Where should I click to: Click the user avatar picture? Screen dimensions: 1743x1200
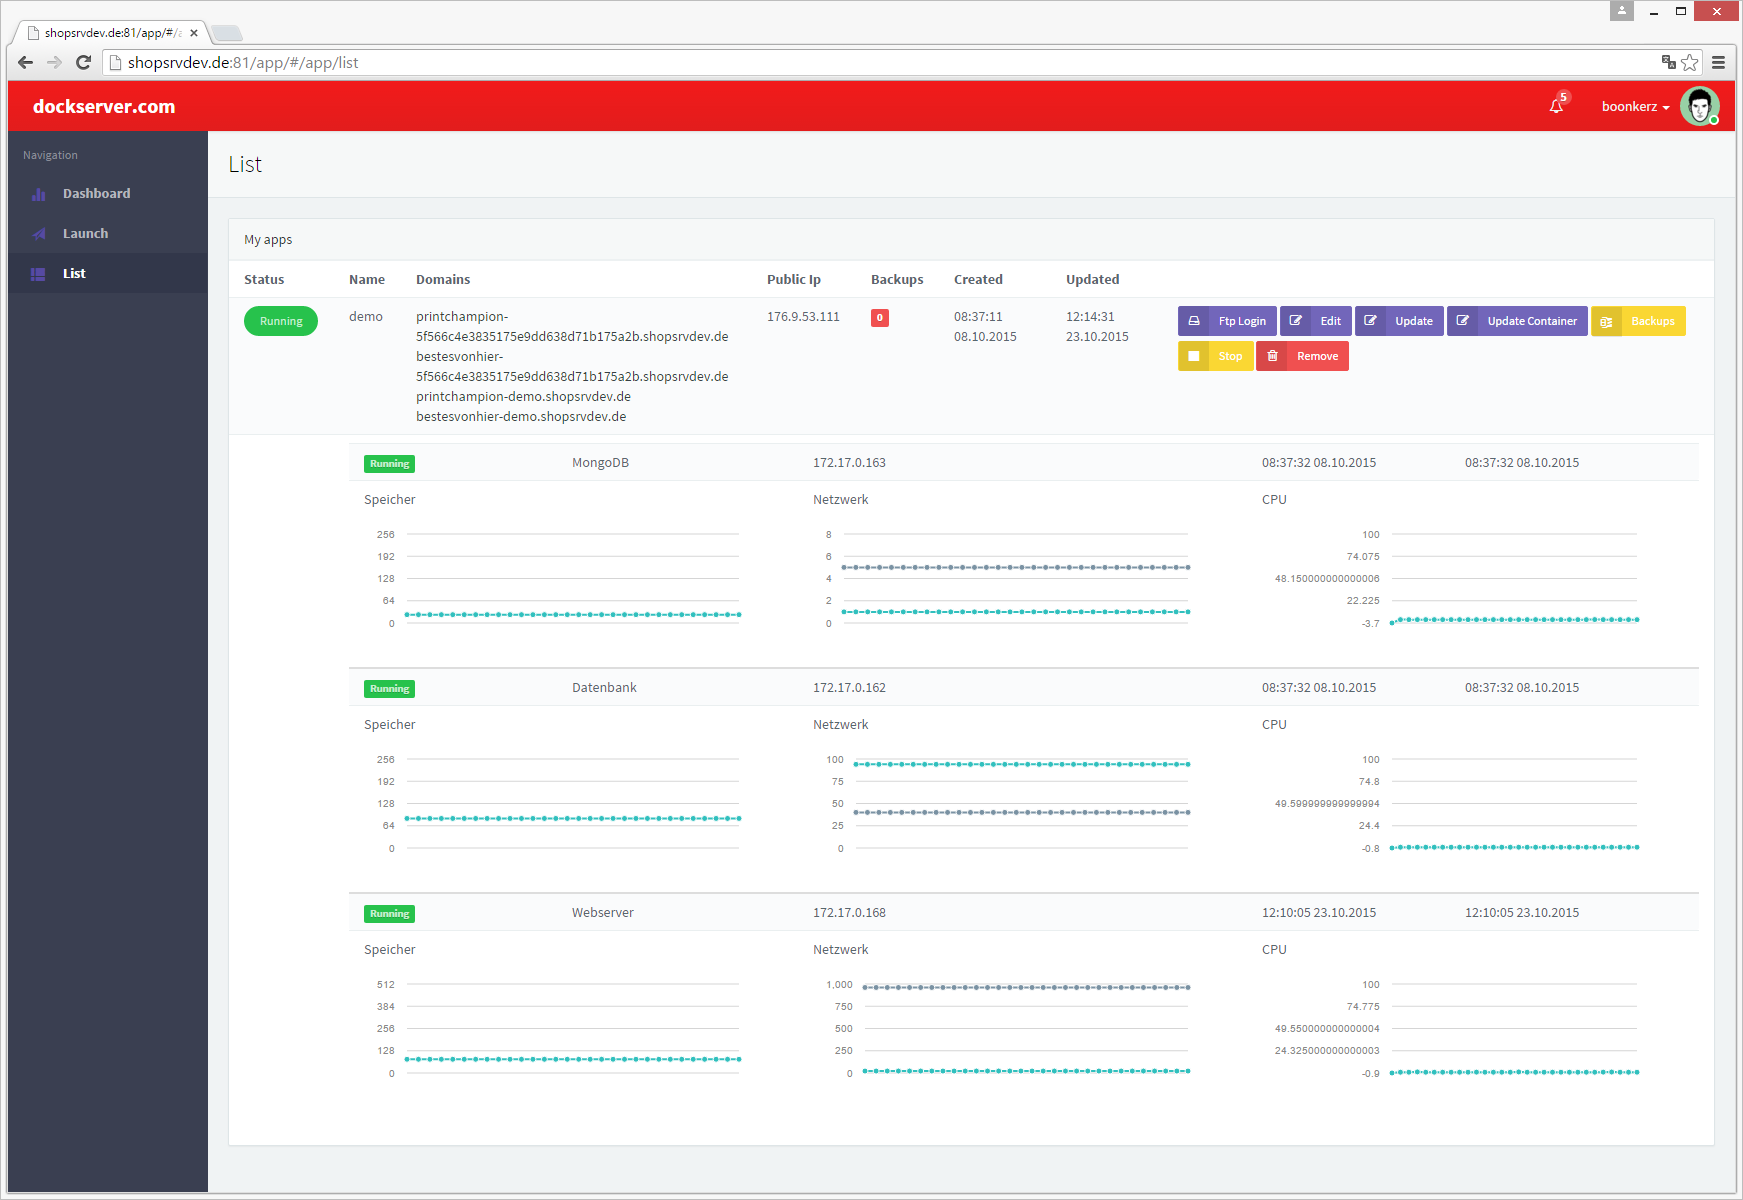[1698, 106]
